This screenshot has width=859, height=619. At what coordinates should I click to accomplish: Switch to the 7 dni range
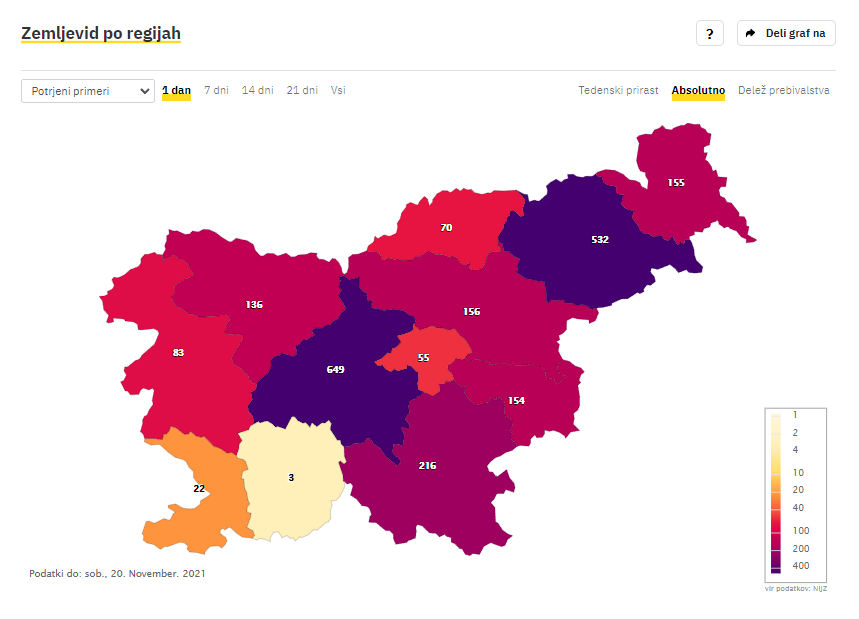point(216,90)
